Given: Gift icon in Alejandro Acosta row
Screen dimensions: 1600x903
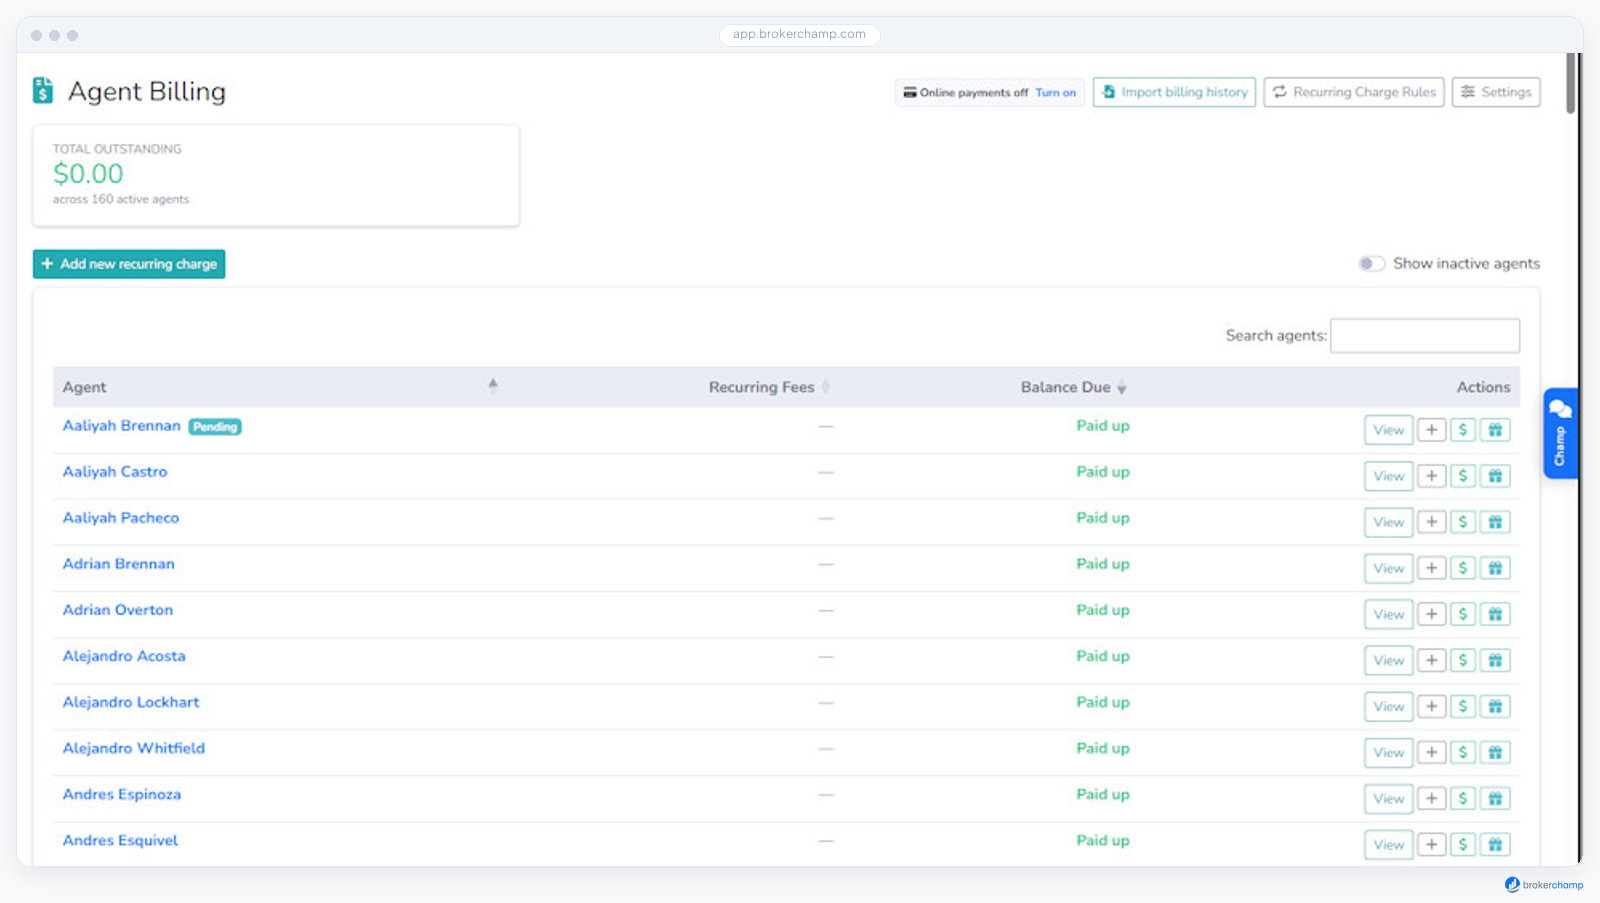Looking at the screenshot, I should click(1495, 660).
